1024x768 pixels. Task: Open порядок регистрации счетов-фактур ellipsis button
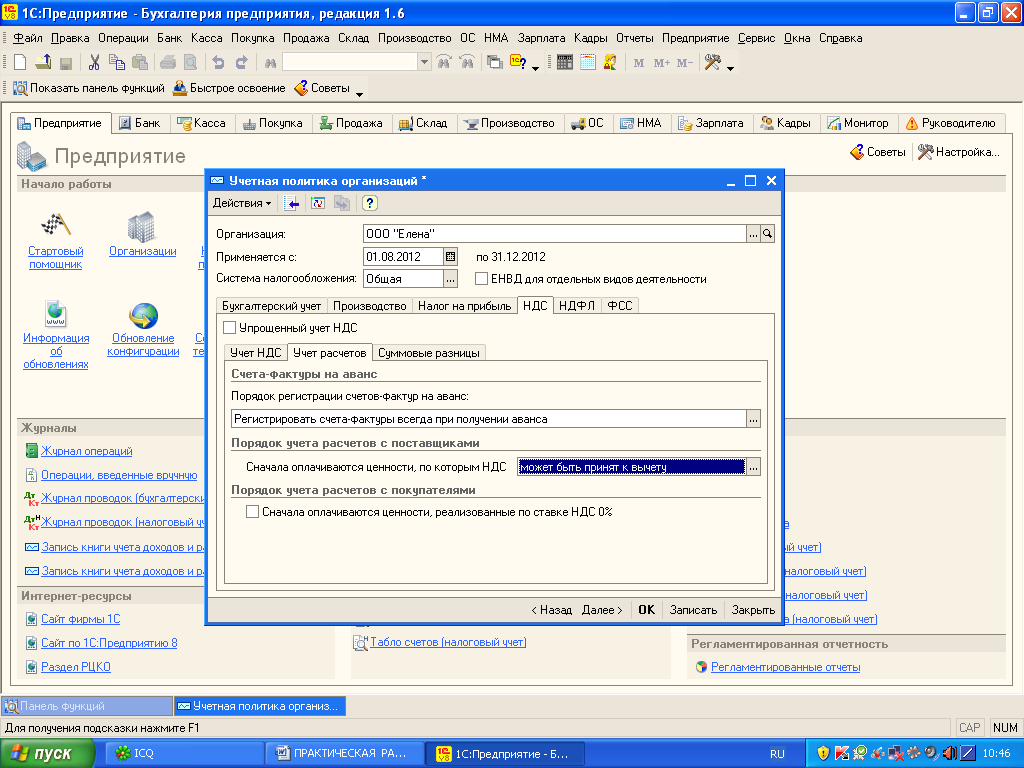[x=754, y=419]
